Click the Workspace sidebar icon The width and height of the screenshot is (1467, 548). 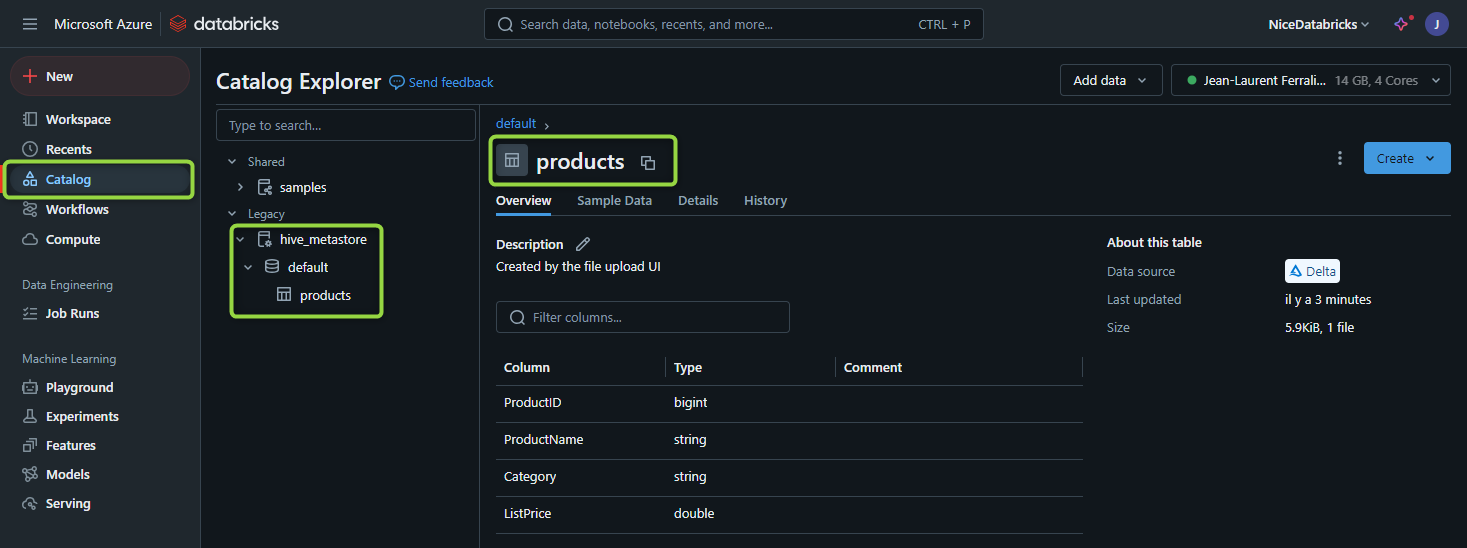coord(30,119)
